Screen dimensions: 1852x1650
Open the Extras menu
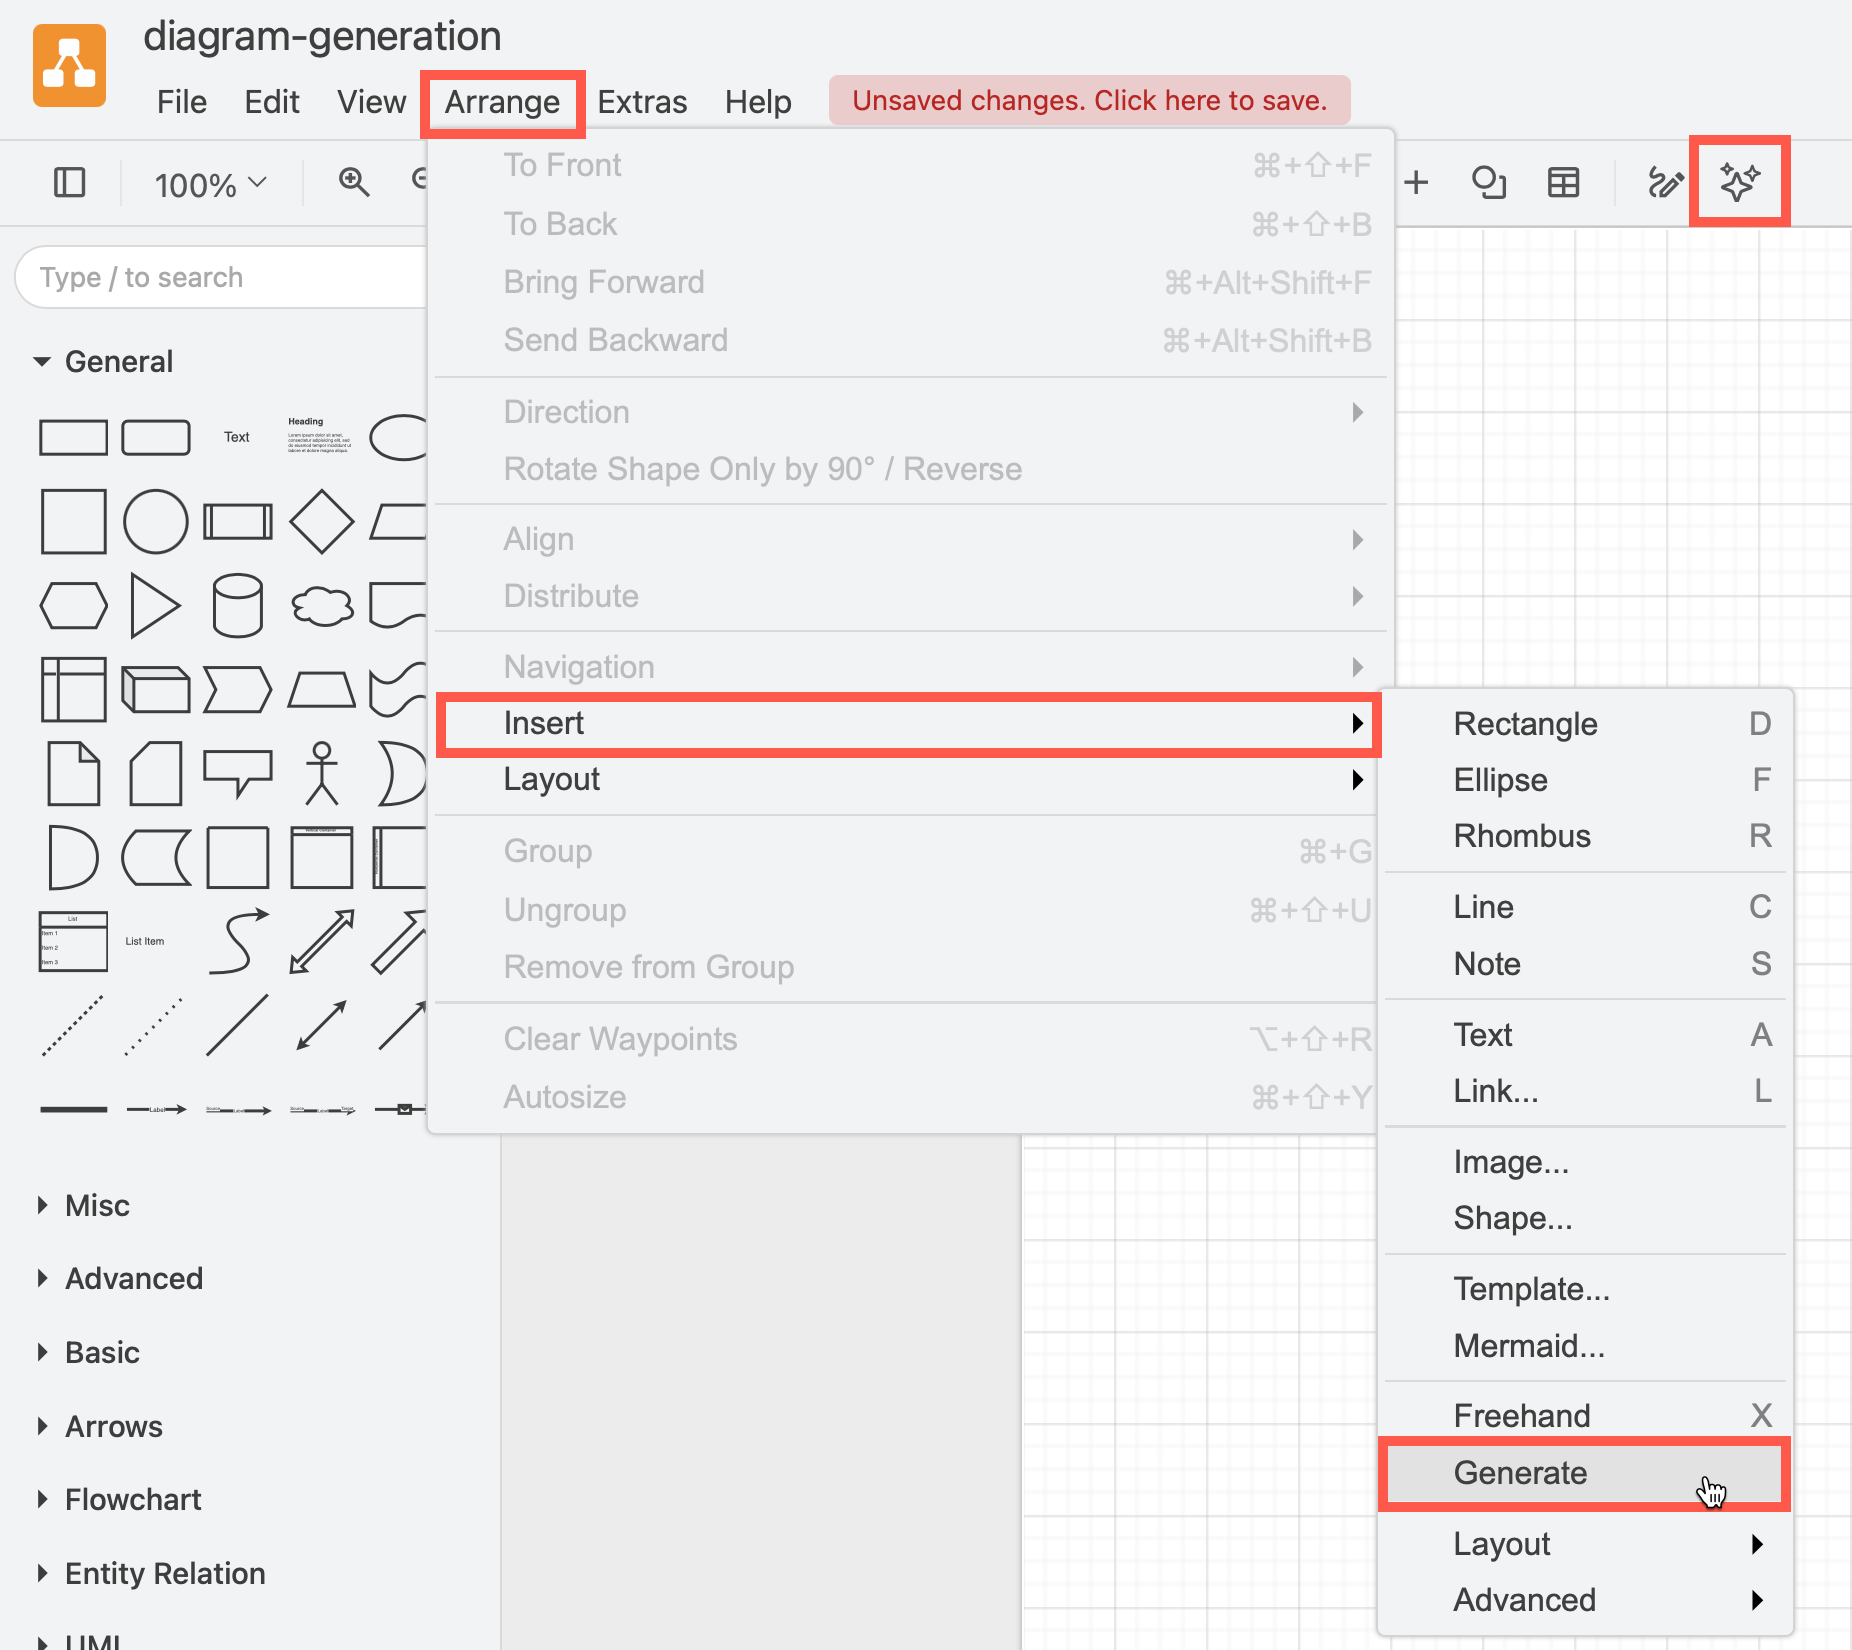coord(642,101)
